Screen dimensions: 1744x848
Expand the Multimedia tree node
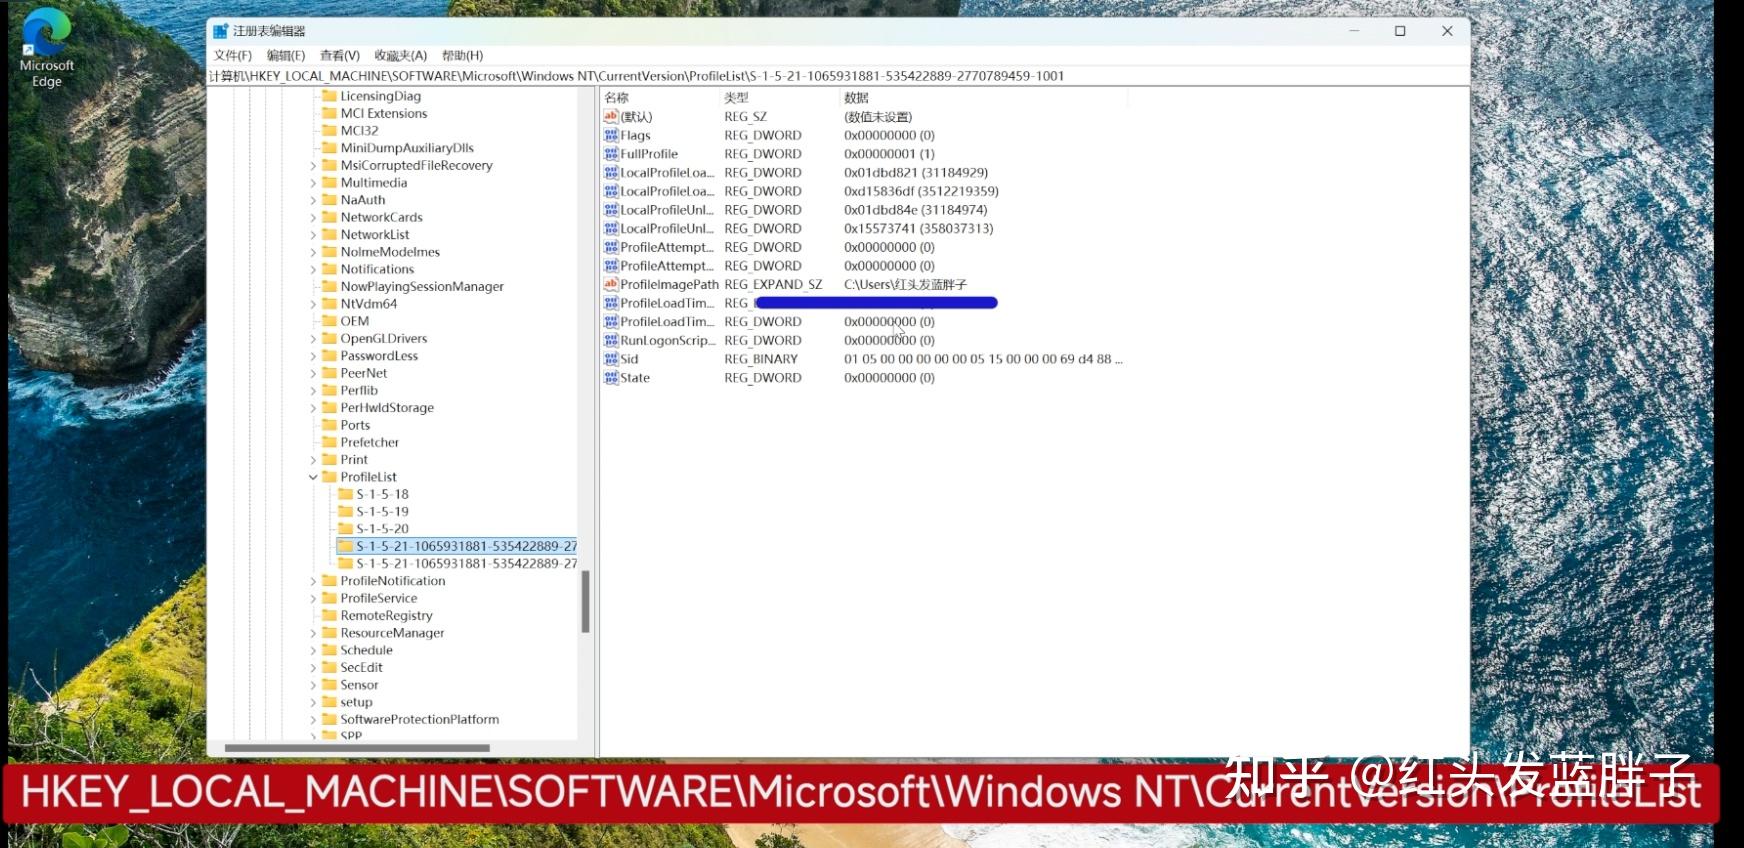coord(313,183)
